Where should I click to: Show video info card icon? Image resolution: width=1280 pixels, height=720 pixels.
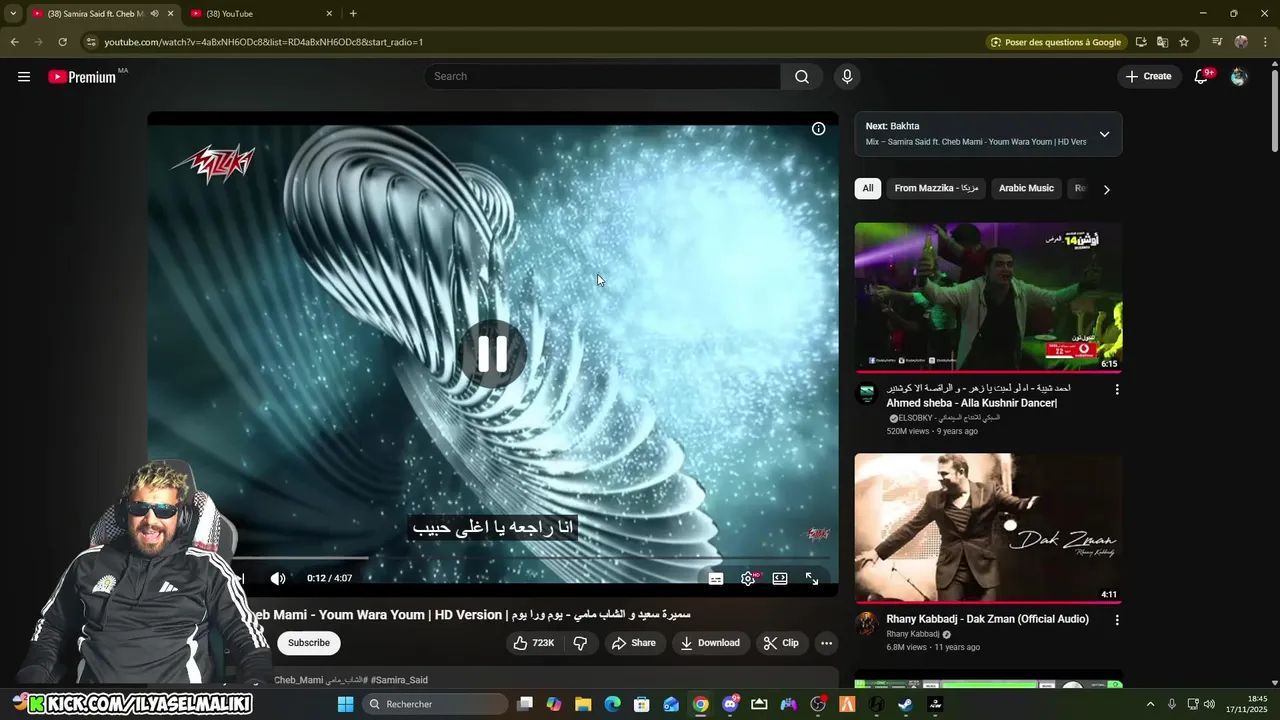tap(818, 129)
